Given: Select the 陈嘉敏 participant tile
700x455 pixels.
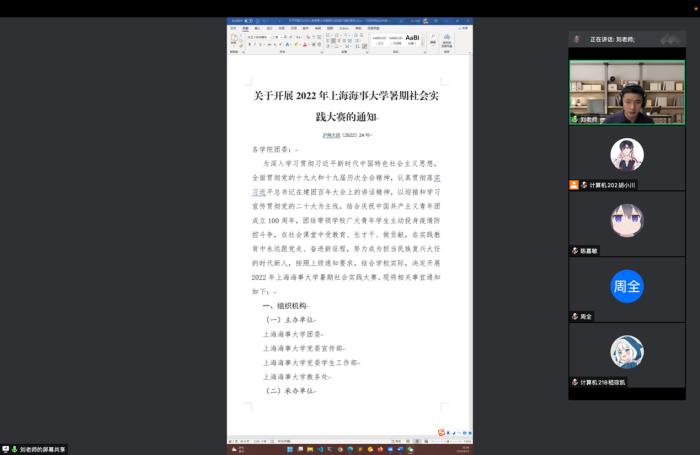Looking at the screenshot, I should tap(627, 224).
